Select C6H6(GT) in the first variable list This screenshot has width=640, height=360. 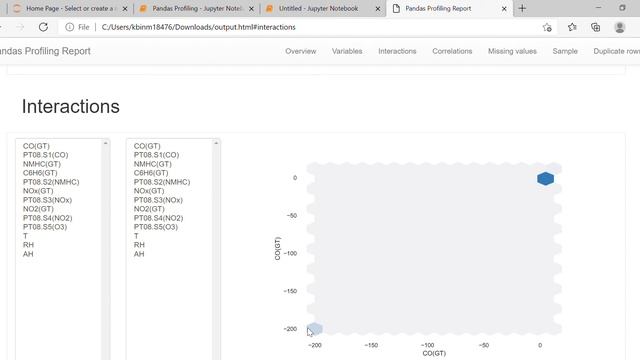(x=40, y=173)
